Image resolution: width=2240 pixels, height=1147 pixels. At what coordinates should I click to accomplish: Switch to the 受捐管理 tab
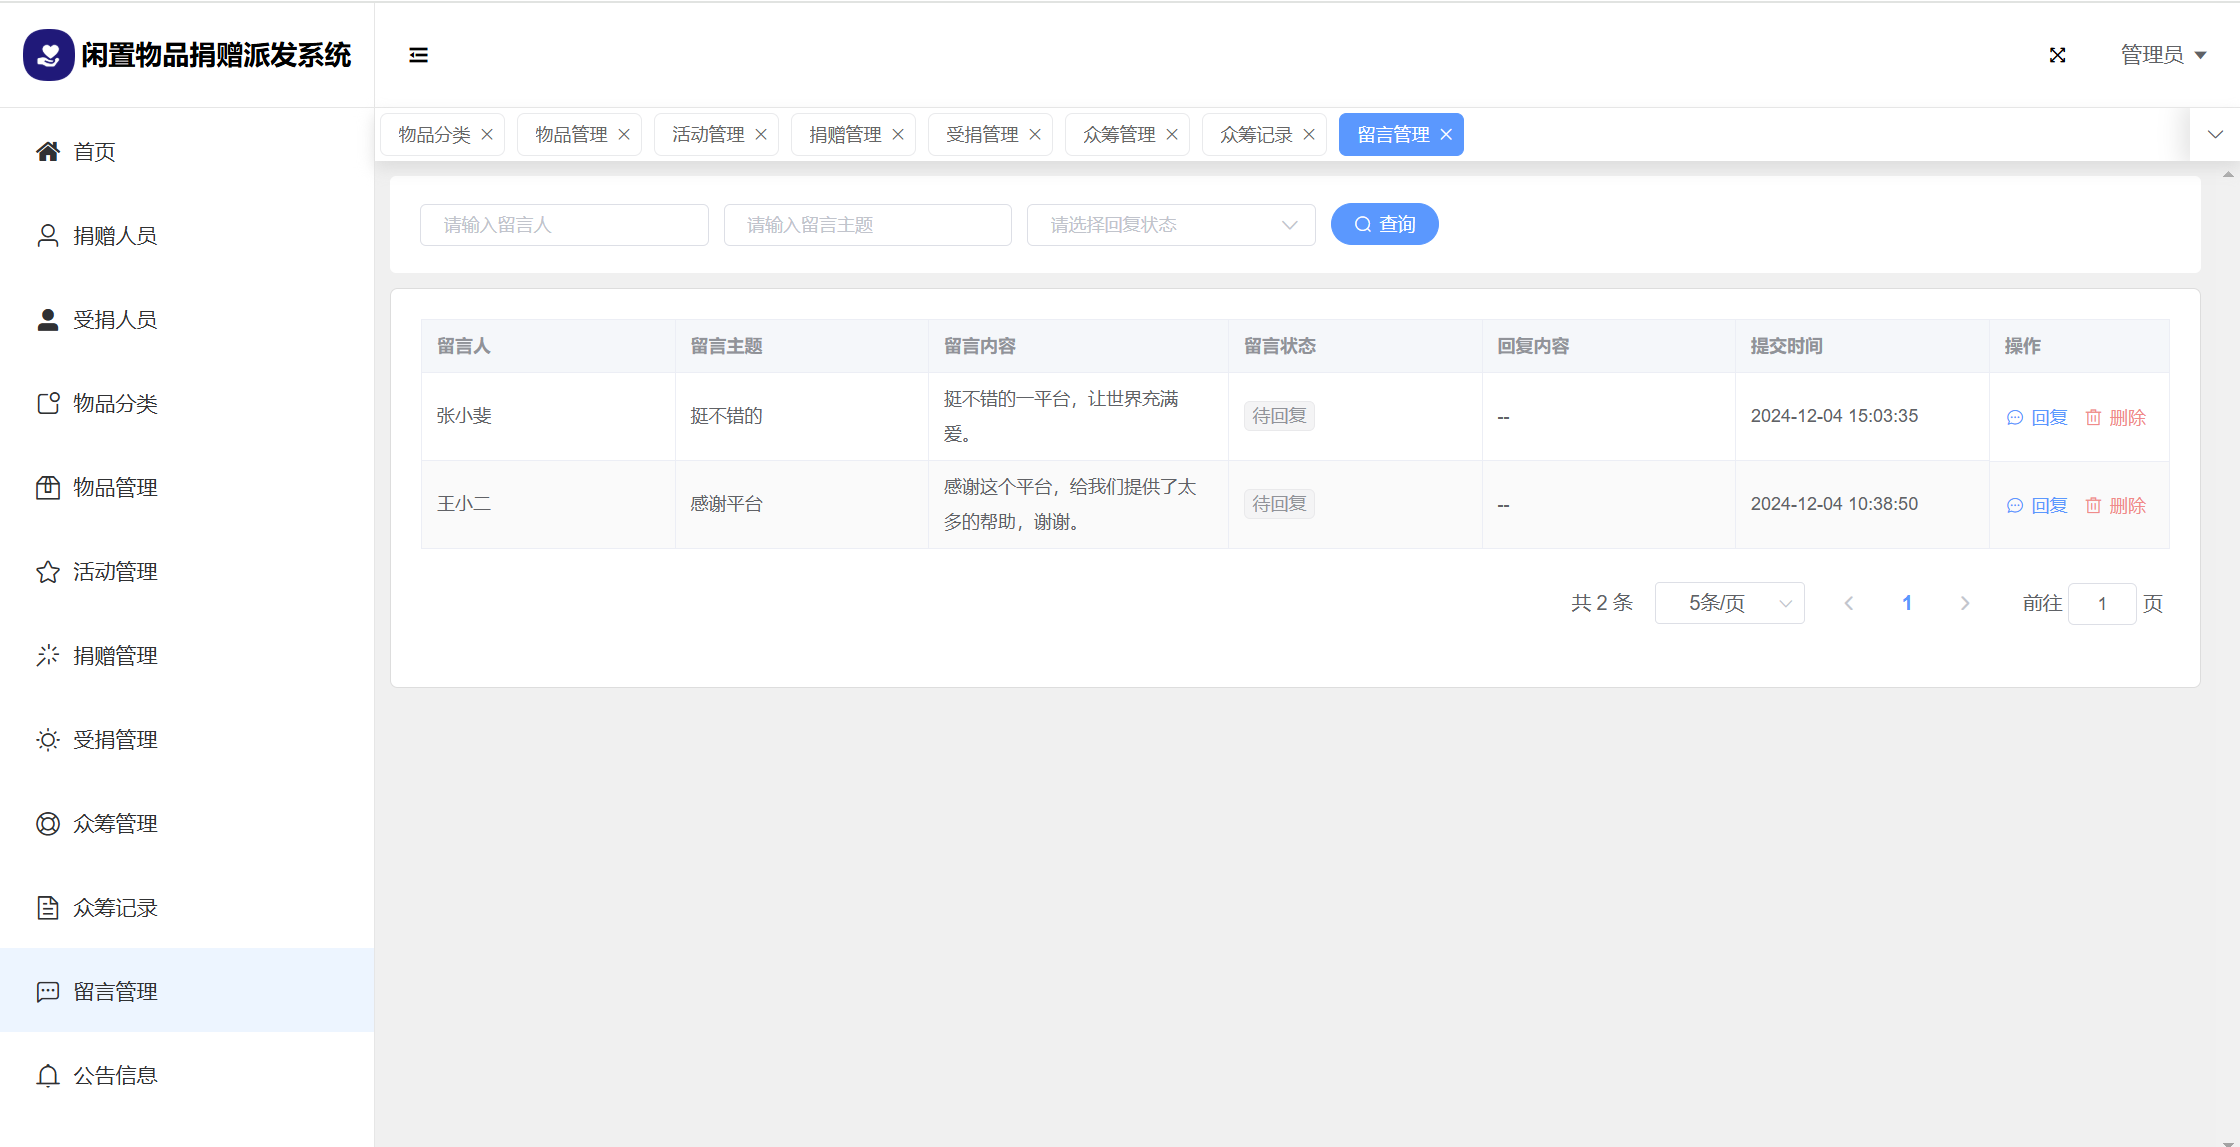[x=981, y=134]
